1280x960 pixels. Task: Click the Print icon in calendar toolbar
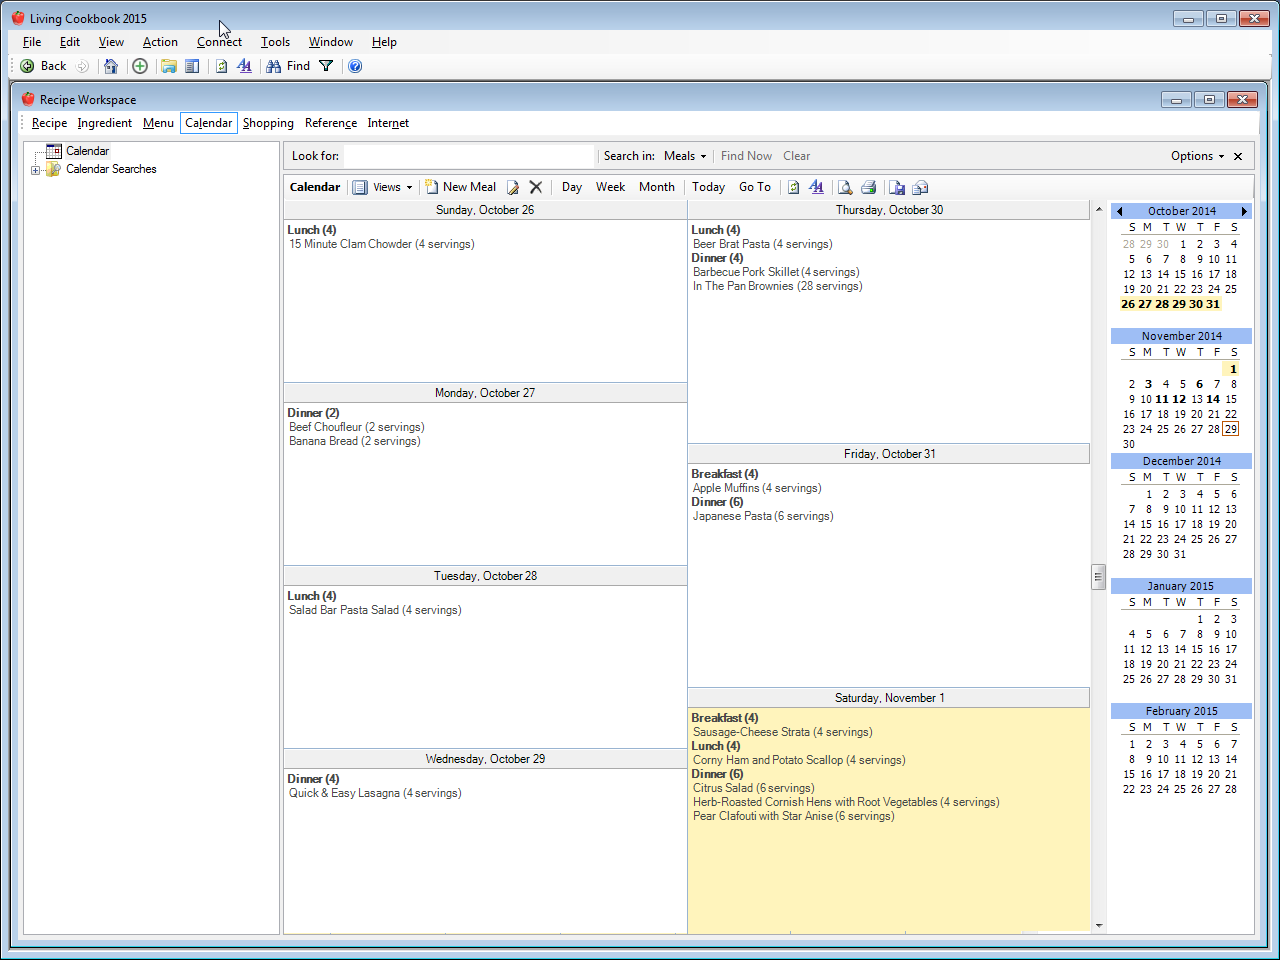(x=868, y=187)
